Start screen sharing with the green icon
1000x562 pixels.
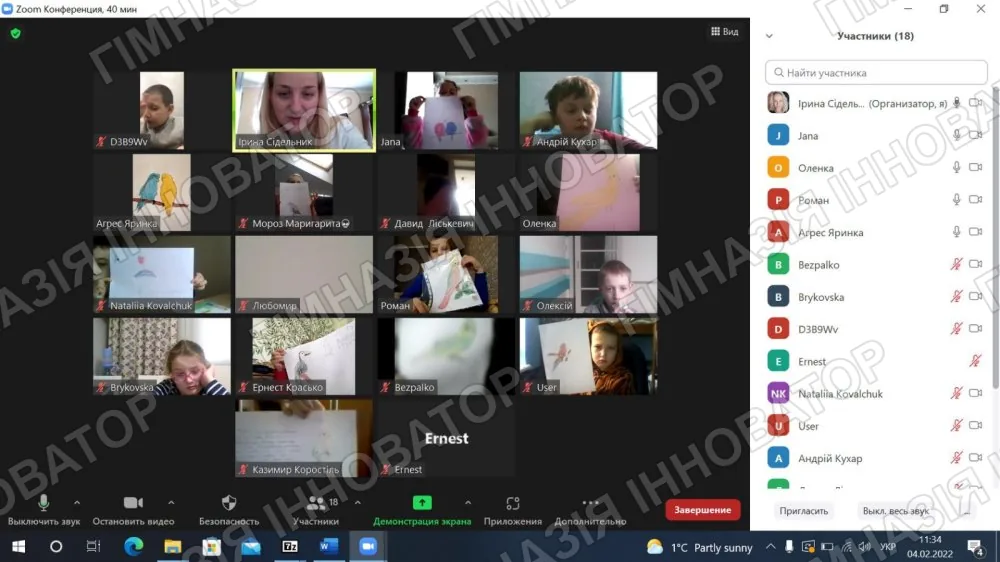422,503
